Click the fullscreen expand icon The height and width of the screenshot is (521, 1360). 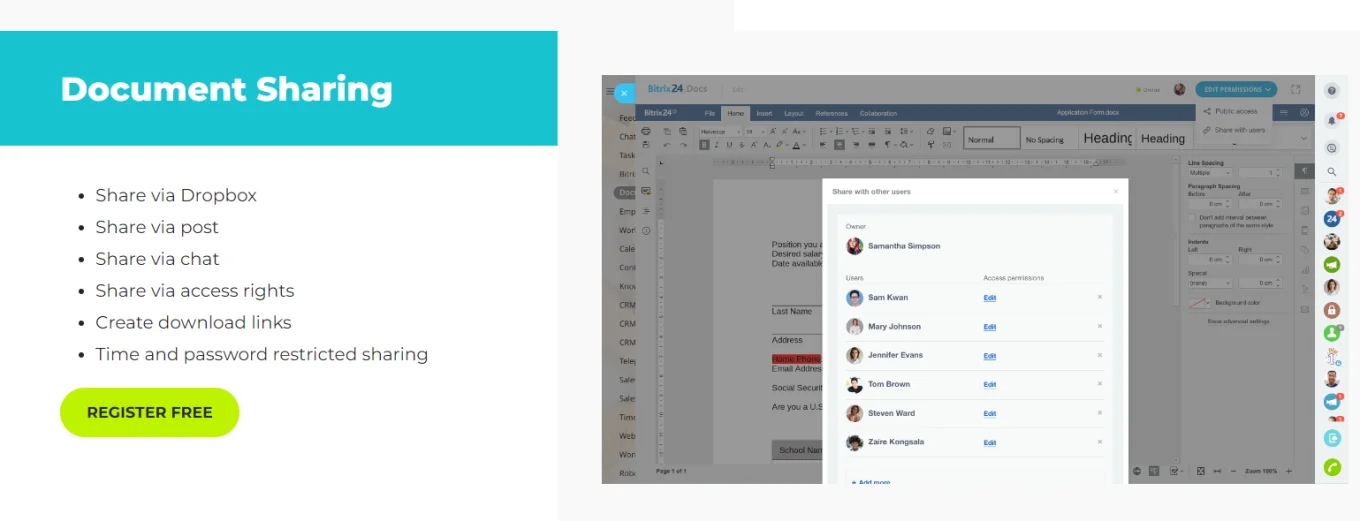[x=1296, y=90]
